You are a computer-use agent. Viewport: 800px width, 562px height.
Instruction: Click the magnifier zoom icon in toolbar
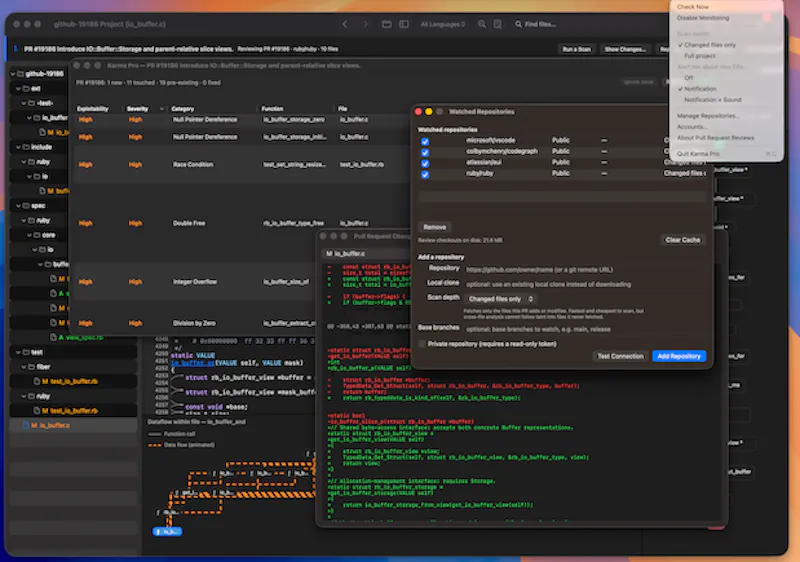click(x=482, y=24)
